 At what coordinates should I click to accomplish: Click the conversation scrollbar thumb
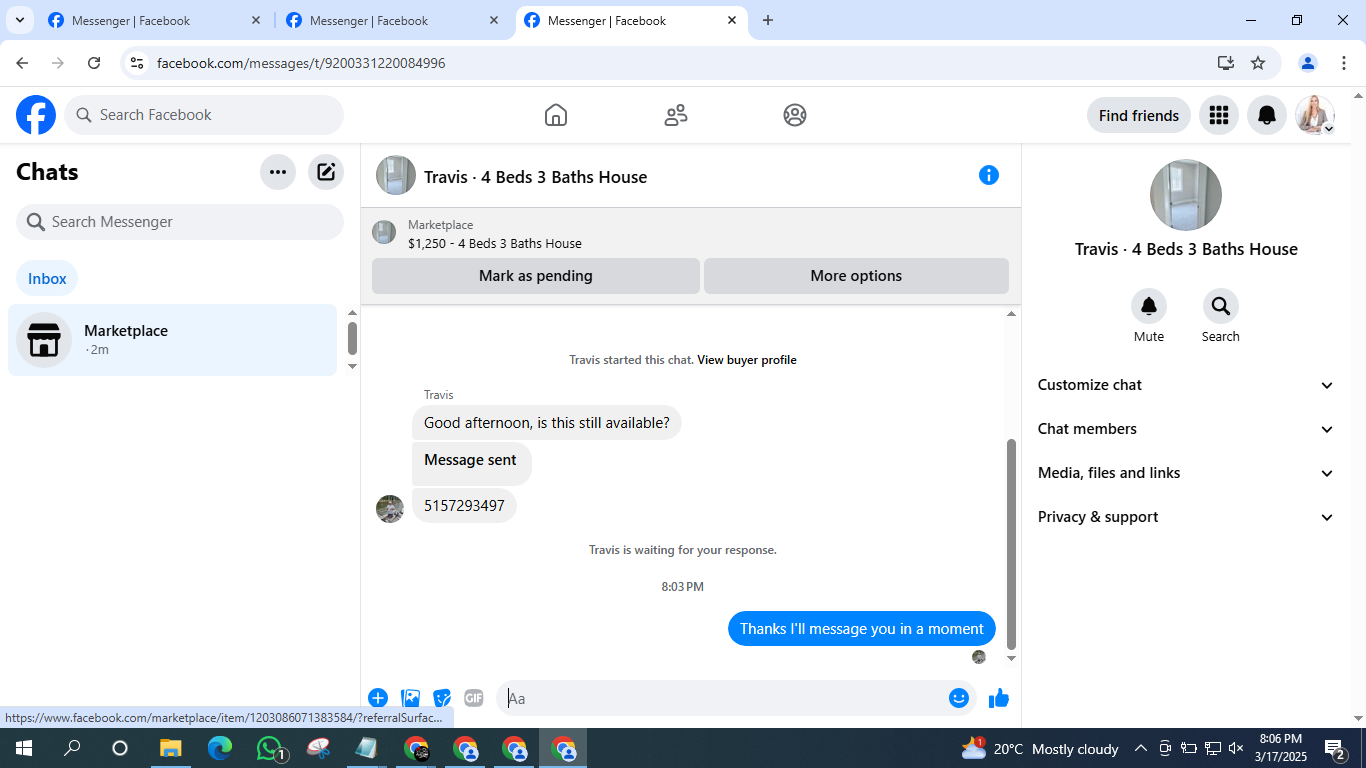coord(1011,544)
